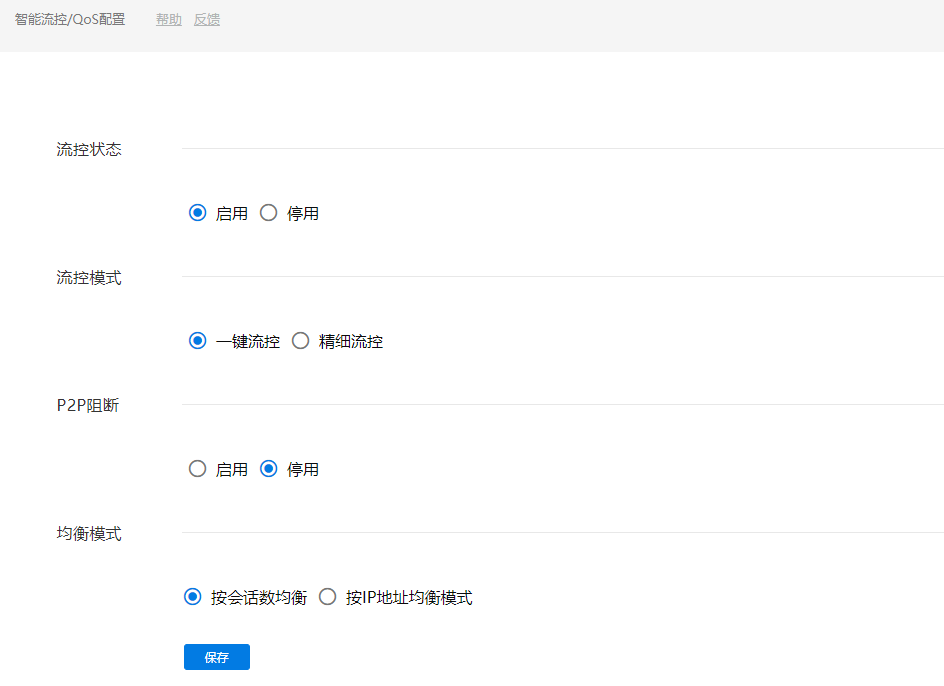Click the 一键流控 option label text
944x686 pixels.
(x=248, y=342)
